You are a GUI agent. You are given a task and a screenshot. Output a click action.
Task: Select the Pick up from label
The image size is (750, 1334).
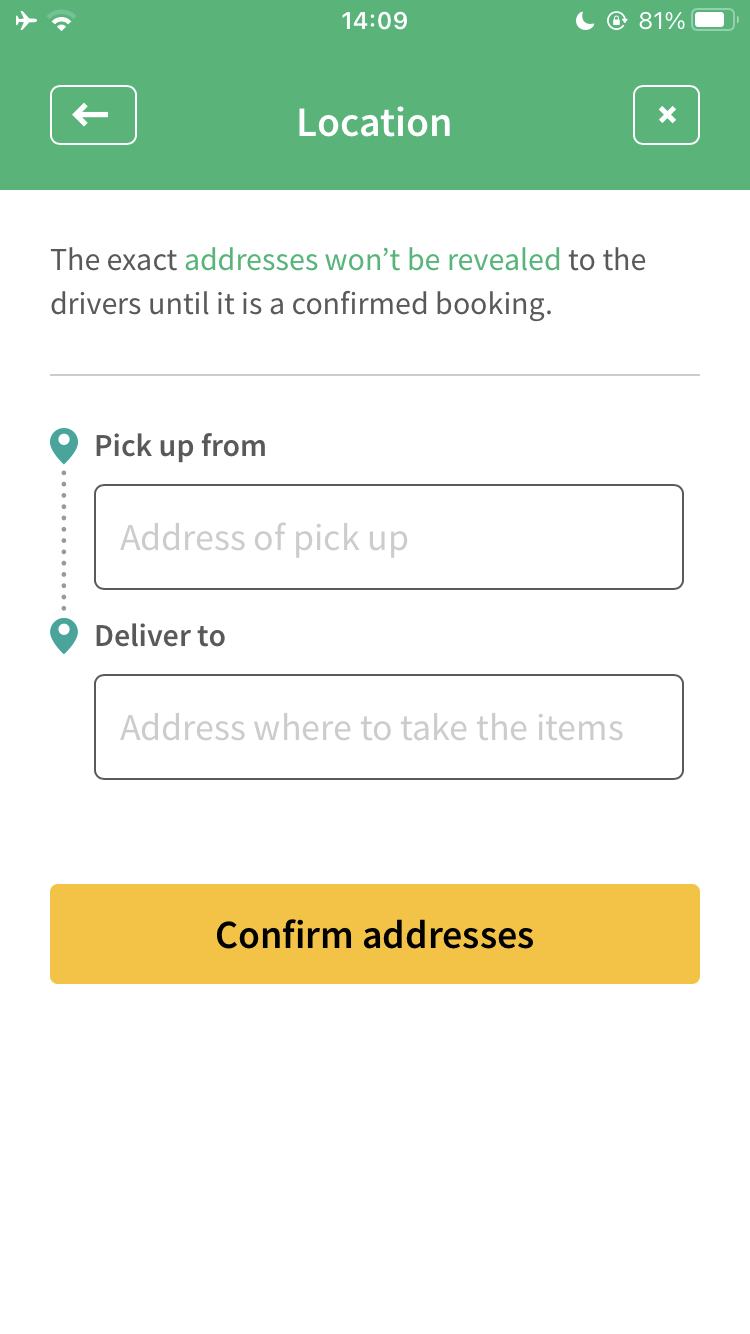tap(181, 446)
